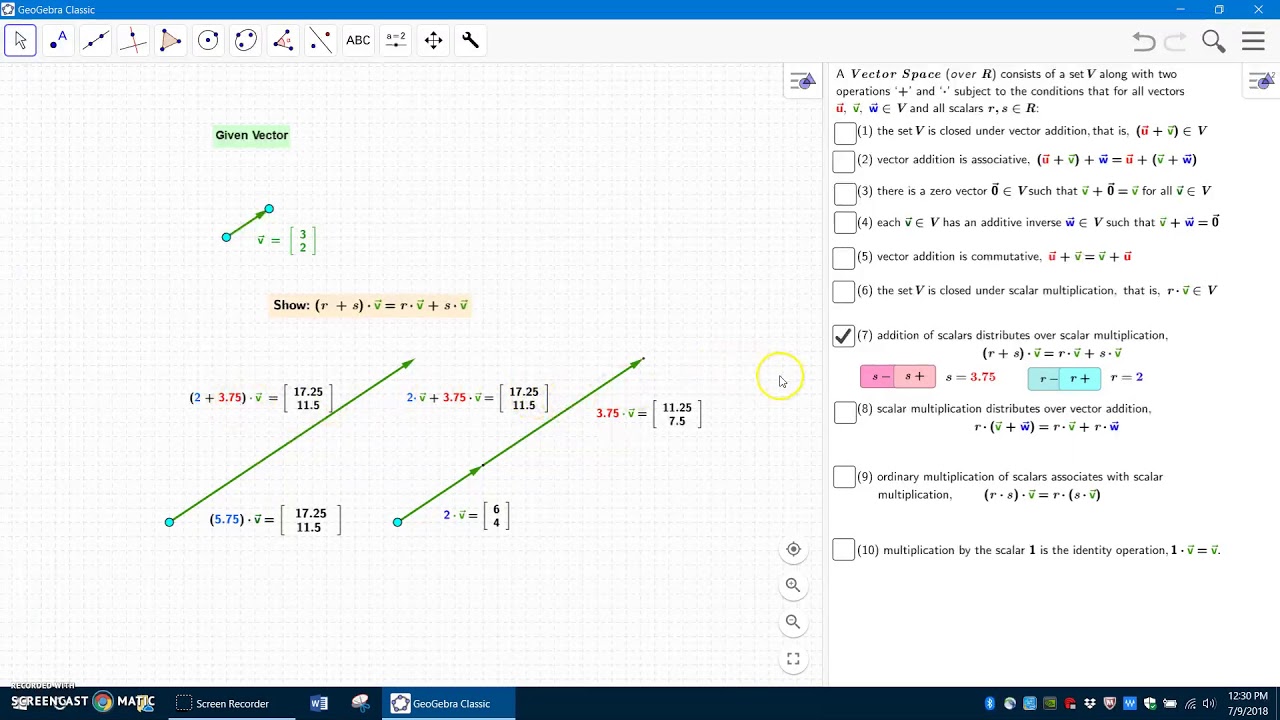Check box (10) multiplication by scalar 1
This screenshot has height=720, width=1280.
click(844, 550)
